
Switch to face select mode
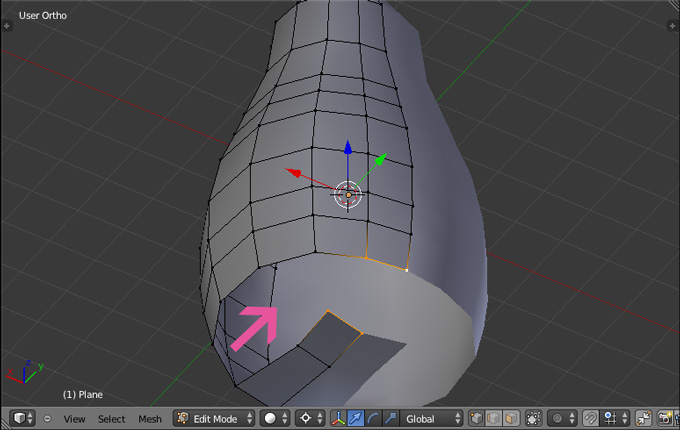pyautogui.click(x=511, y=418)
